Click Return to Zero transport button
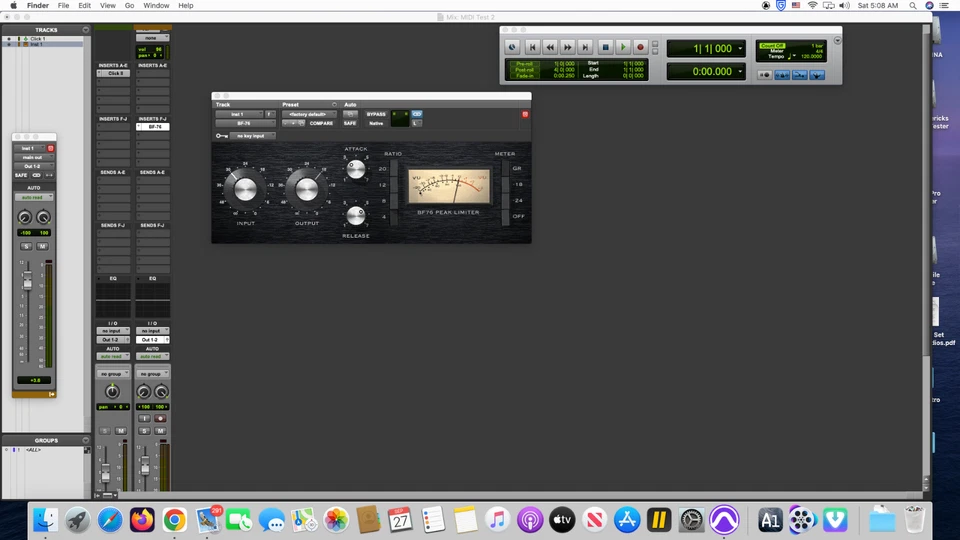Viewport: 960px width, 540px height. 533,47
